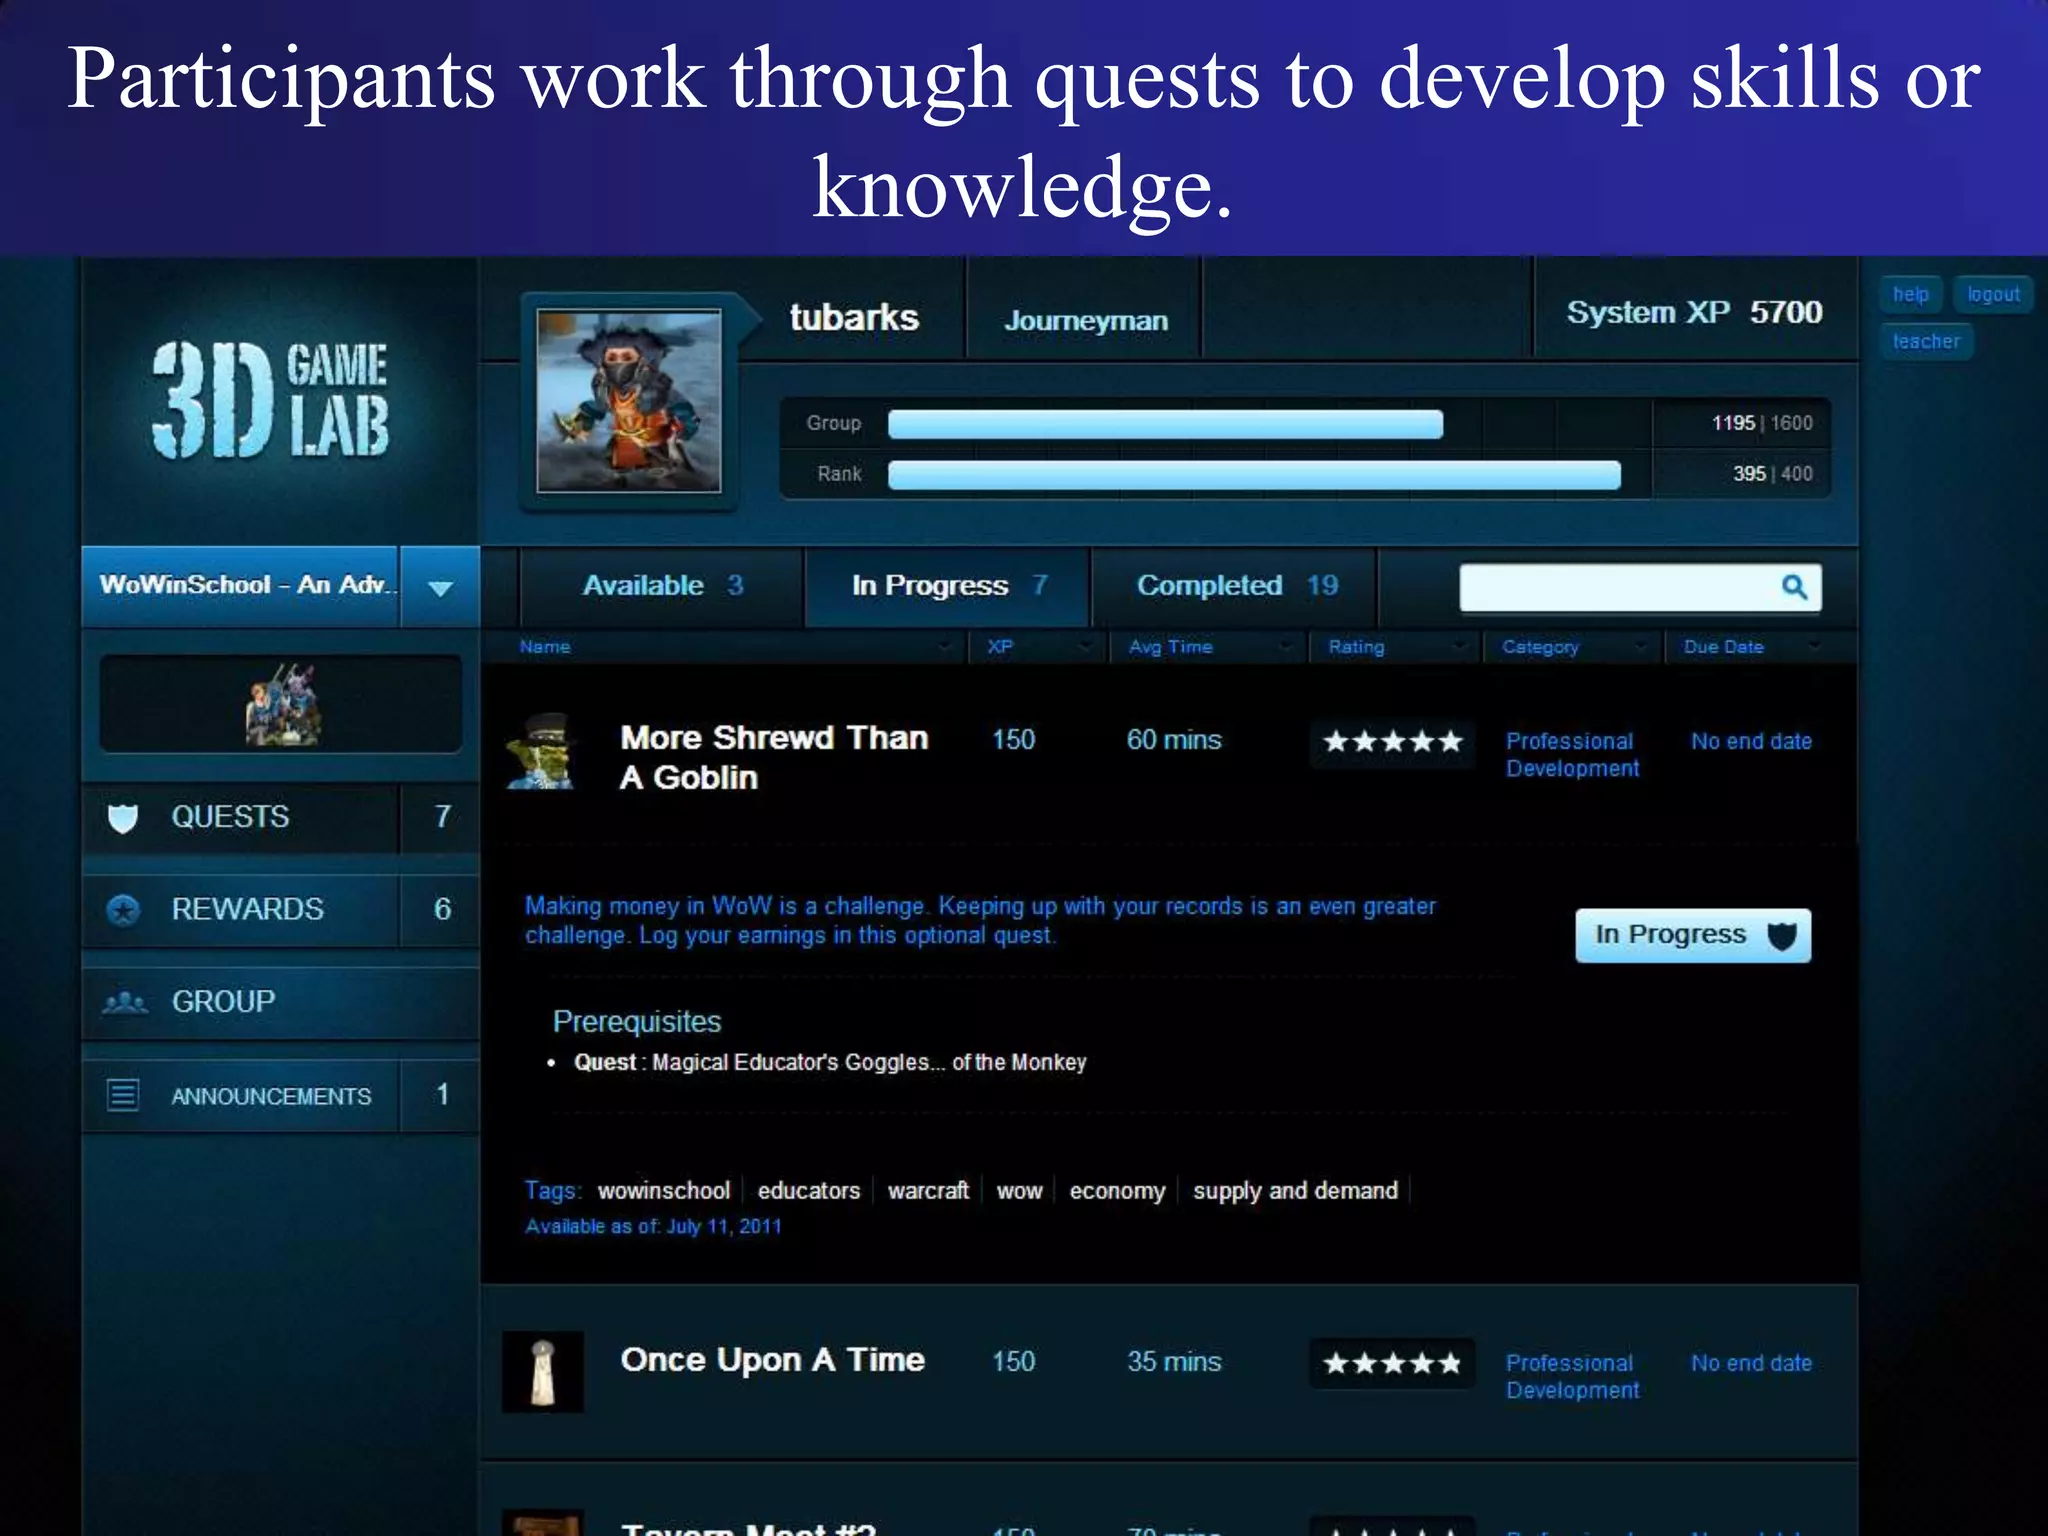Click the wowinschool tag
The height and width of the screenshot is (1536, 2048).
pos(664,1191)
